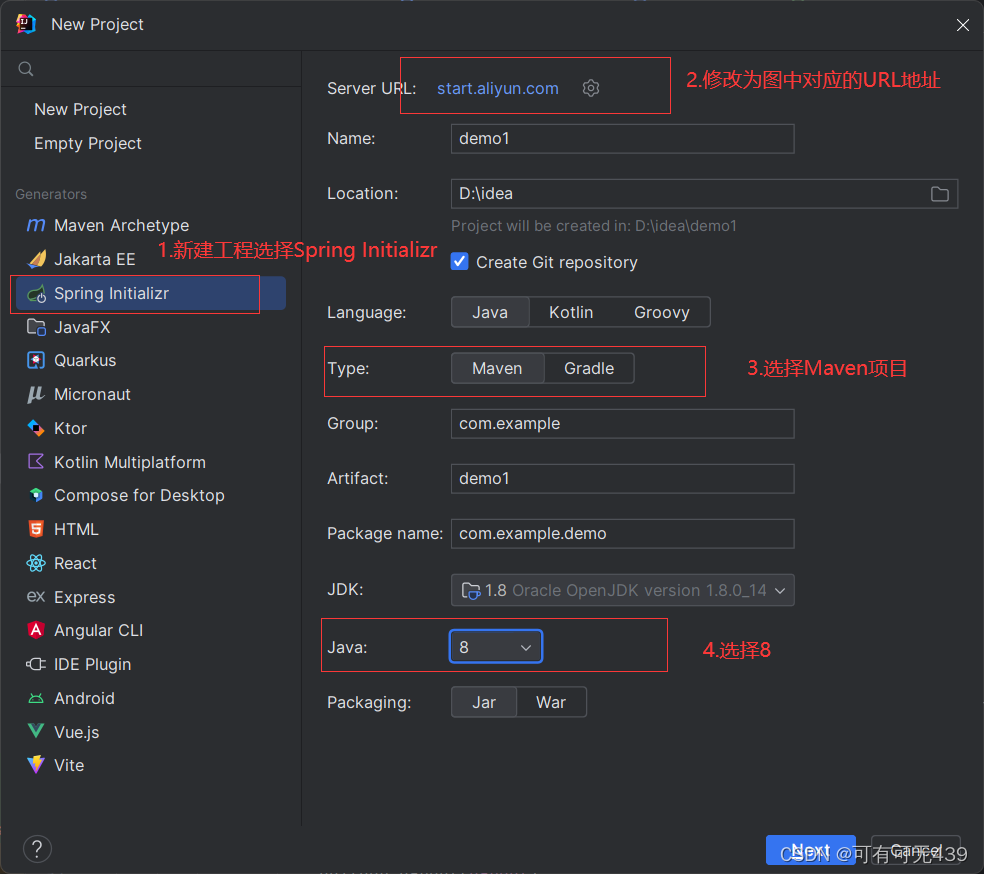
Task: Click the Maven Archetype generator icon
Action: [36, 225]
